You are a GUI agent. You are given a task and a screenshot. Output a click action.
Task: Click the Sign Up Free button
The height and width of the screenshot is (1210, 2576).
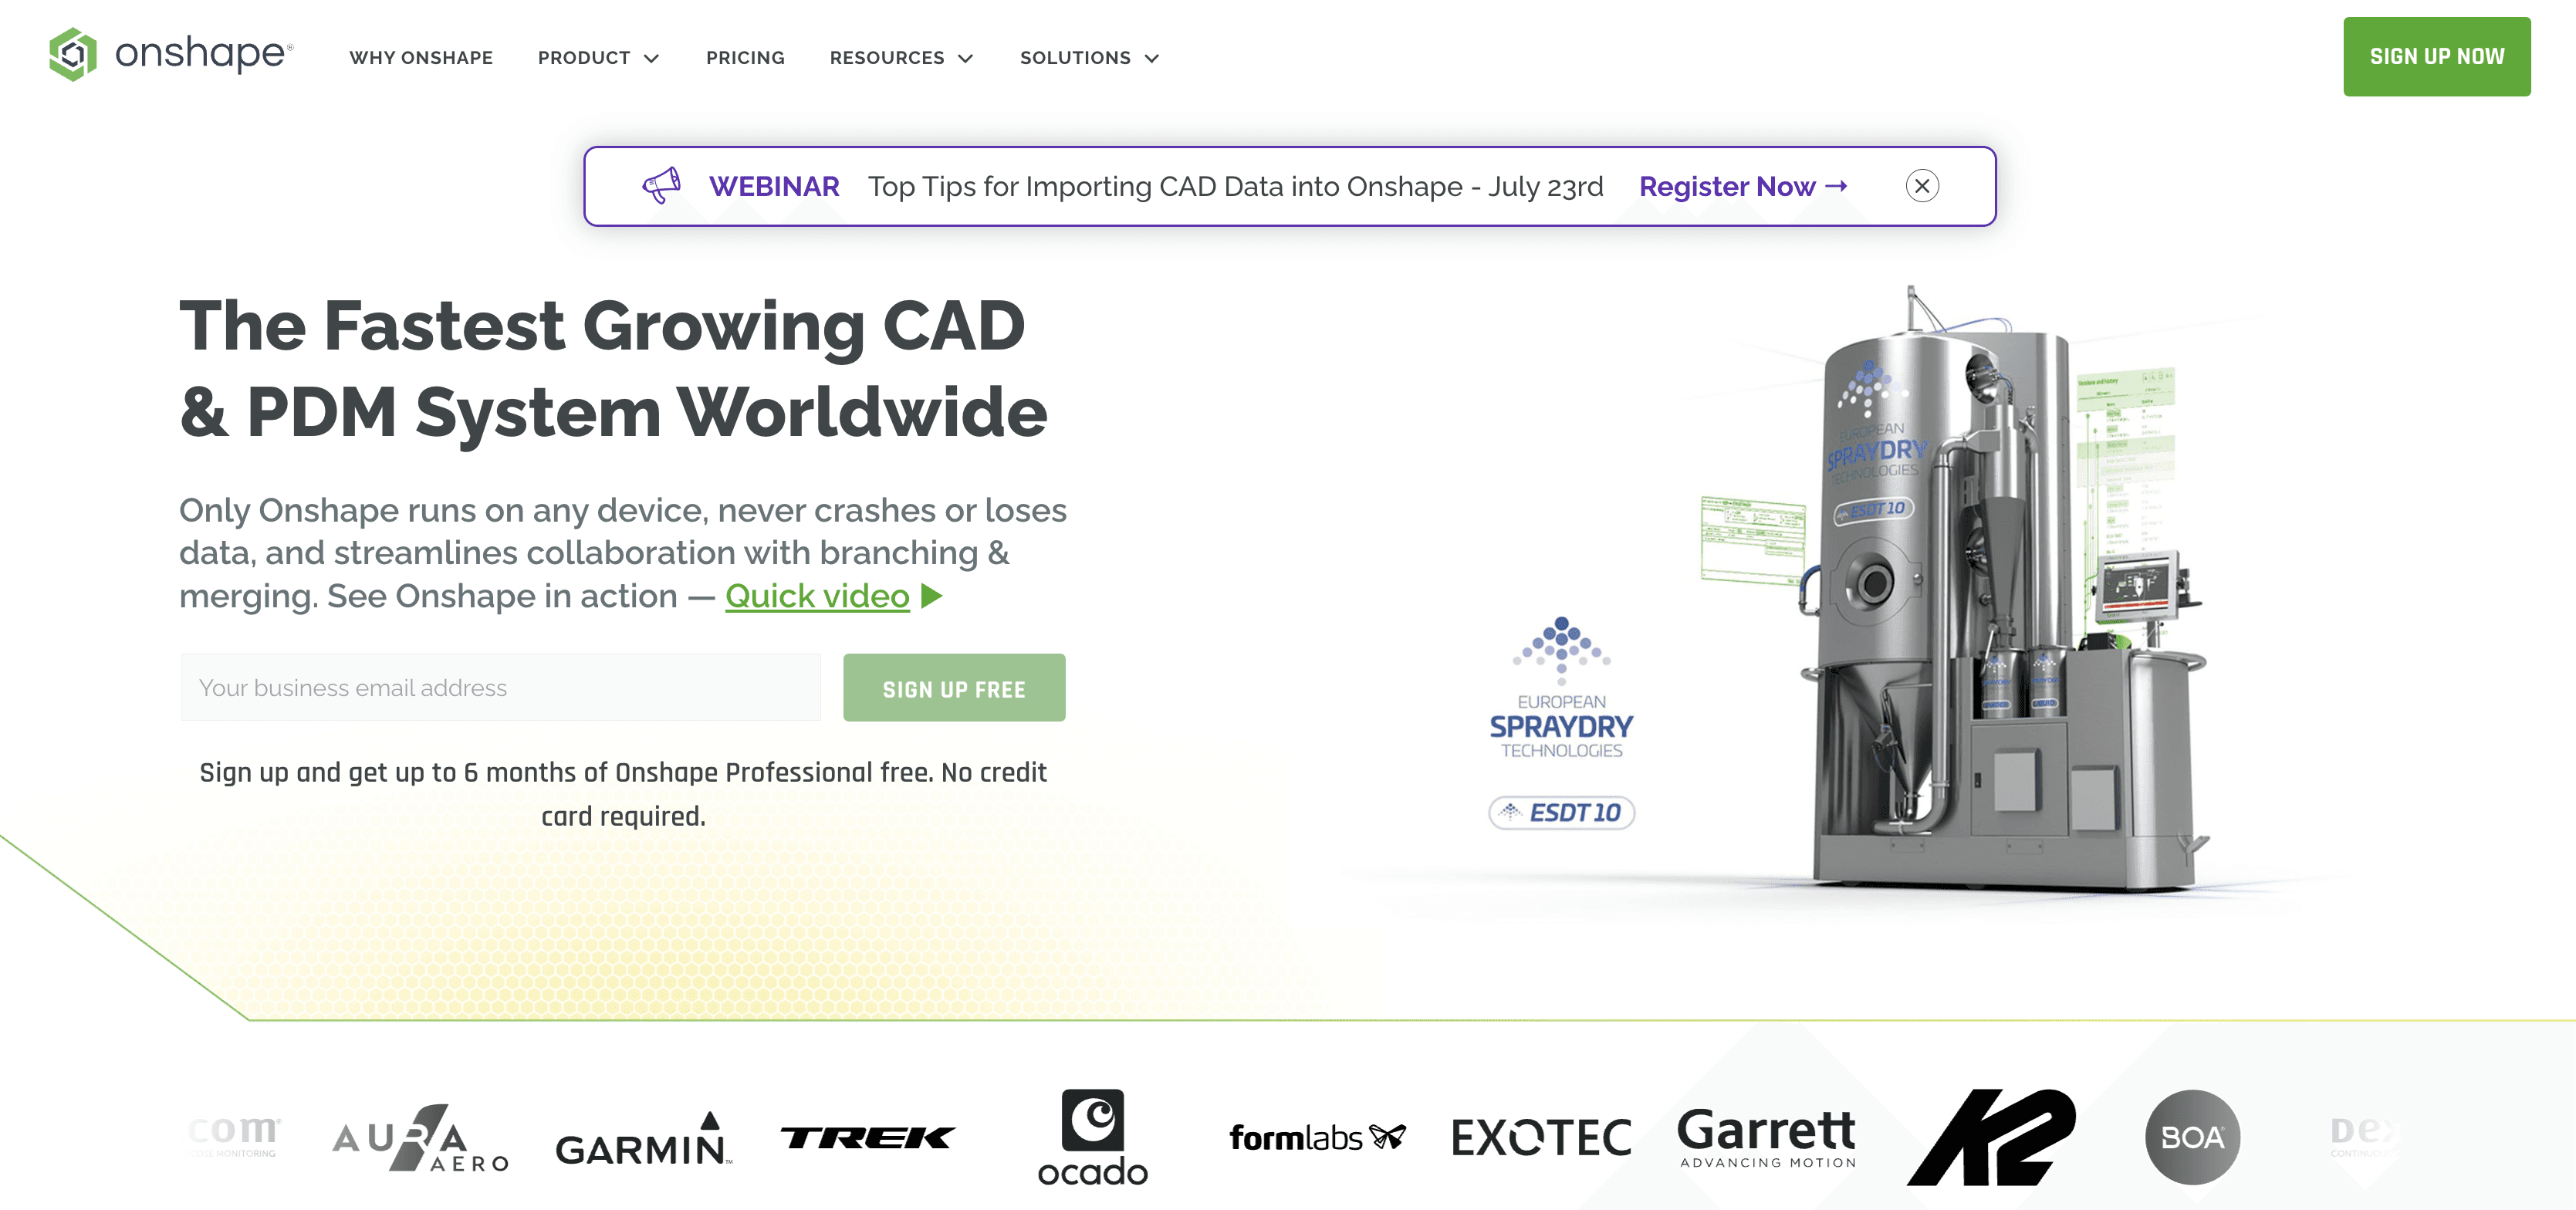pos(954,688)
